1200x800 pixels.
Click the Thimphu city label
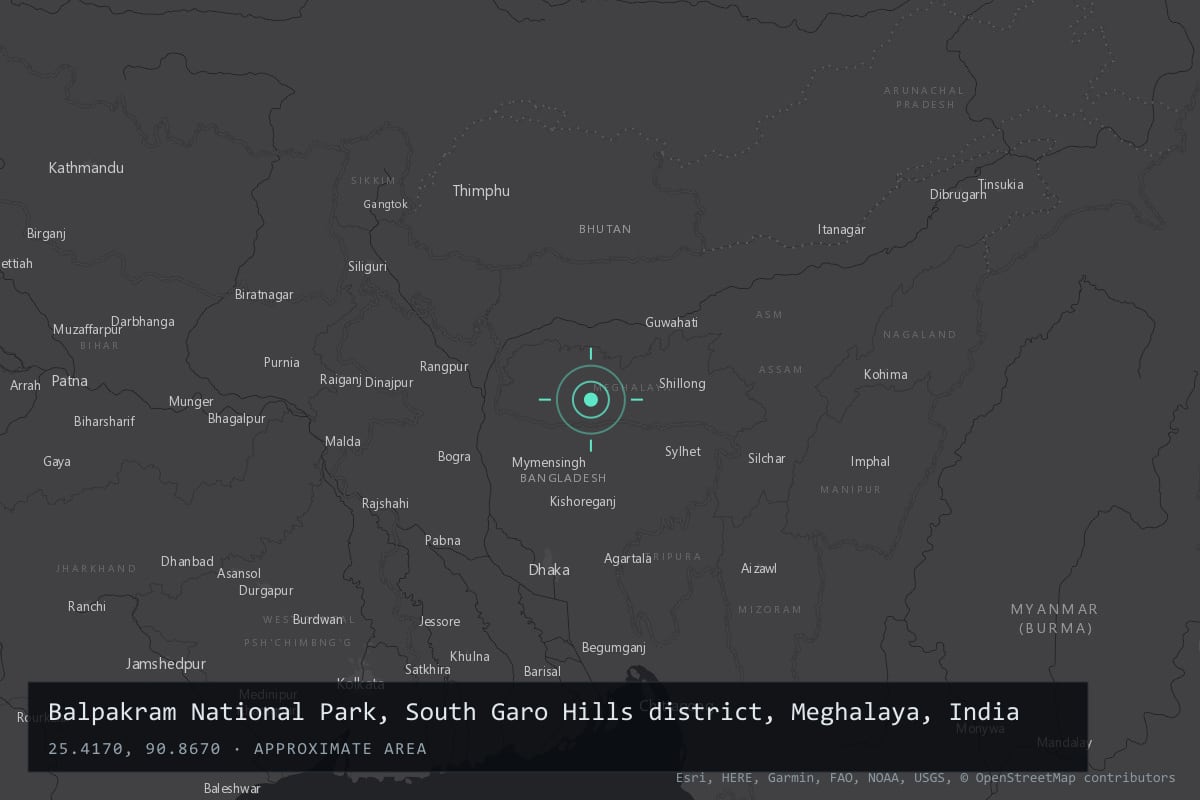481,191
